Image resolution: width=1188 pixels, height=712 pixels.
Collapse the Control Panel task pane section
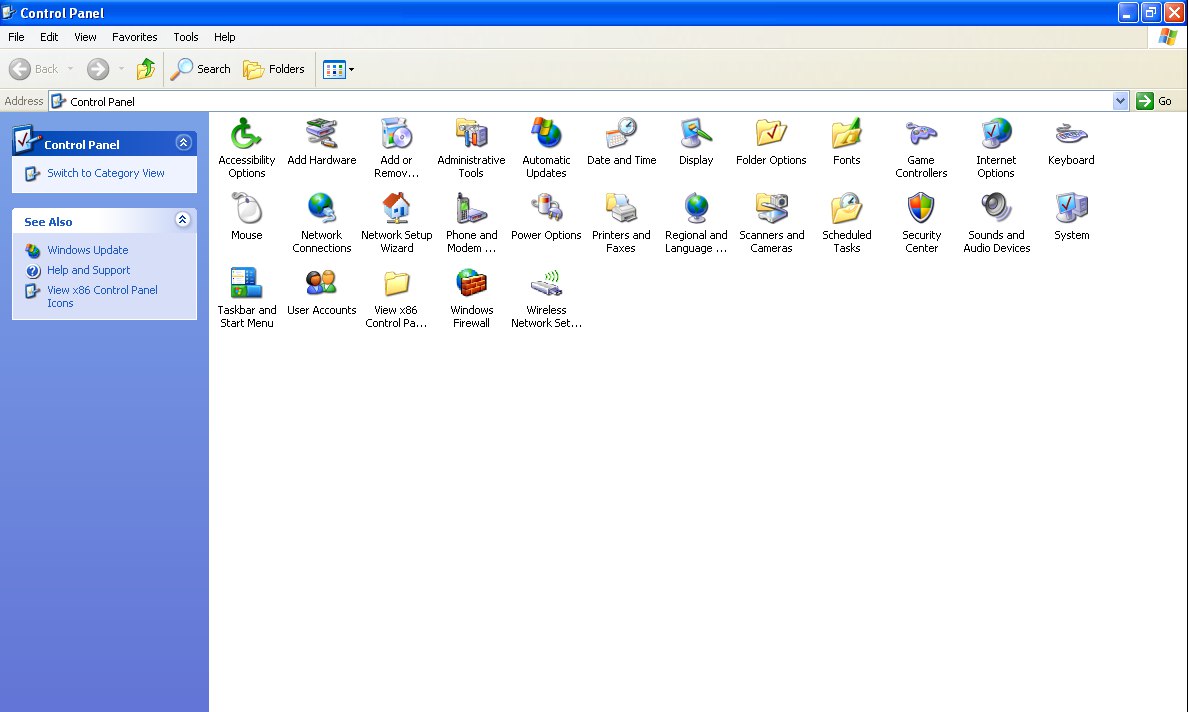[x=183, y=142]
